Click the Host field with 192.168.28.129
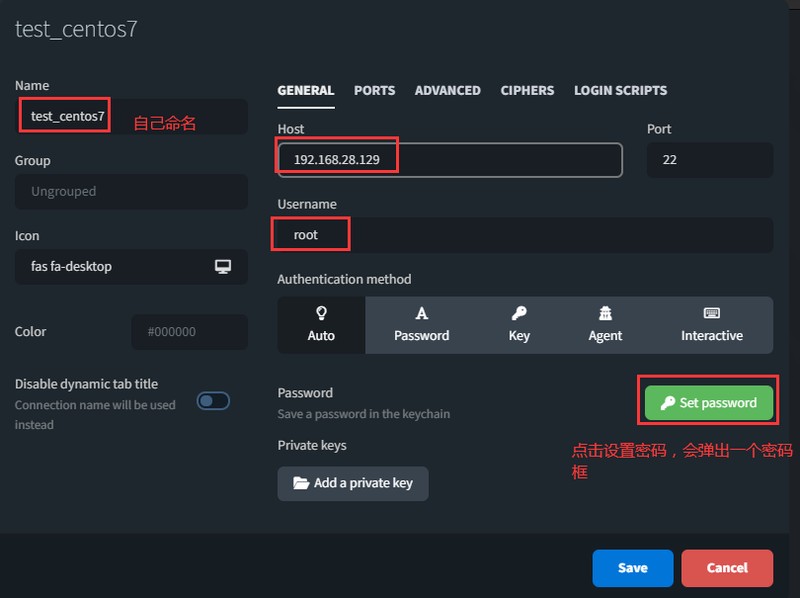This screenshot has height=598, width=800. [450, 160]
